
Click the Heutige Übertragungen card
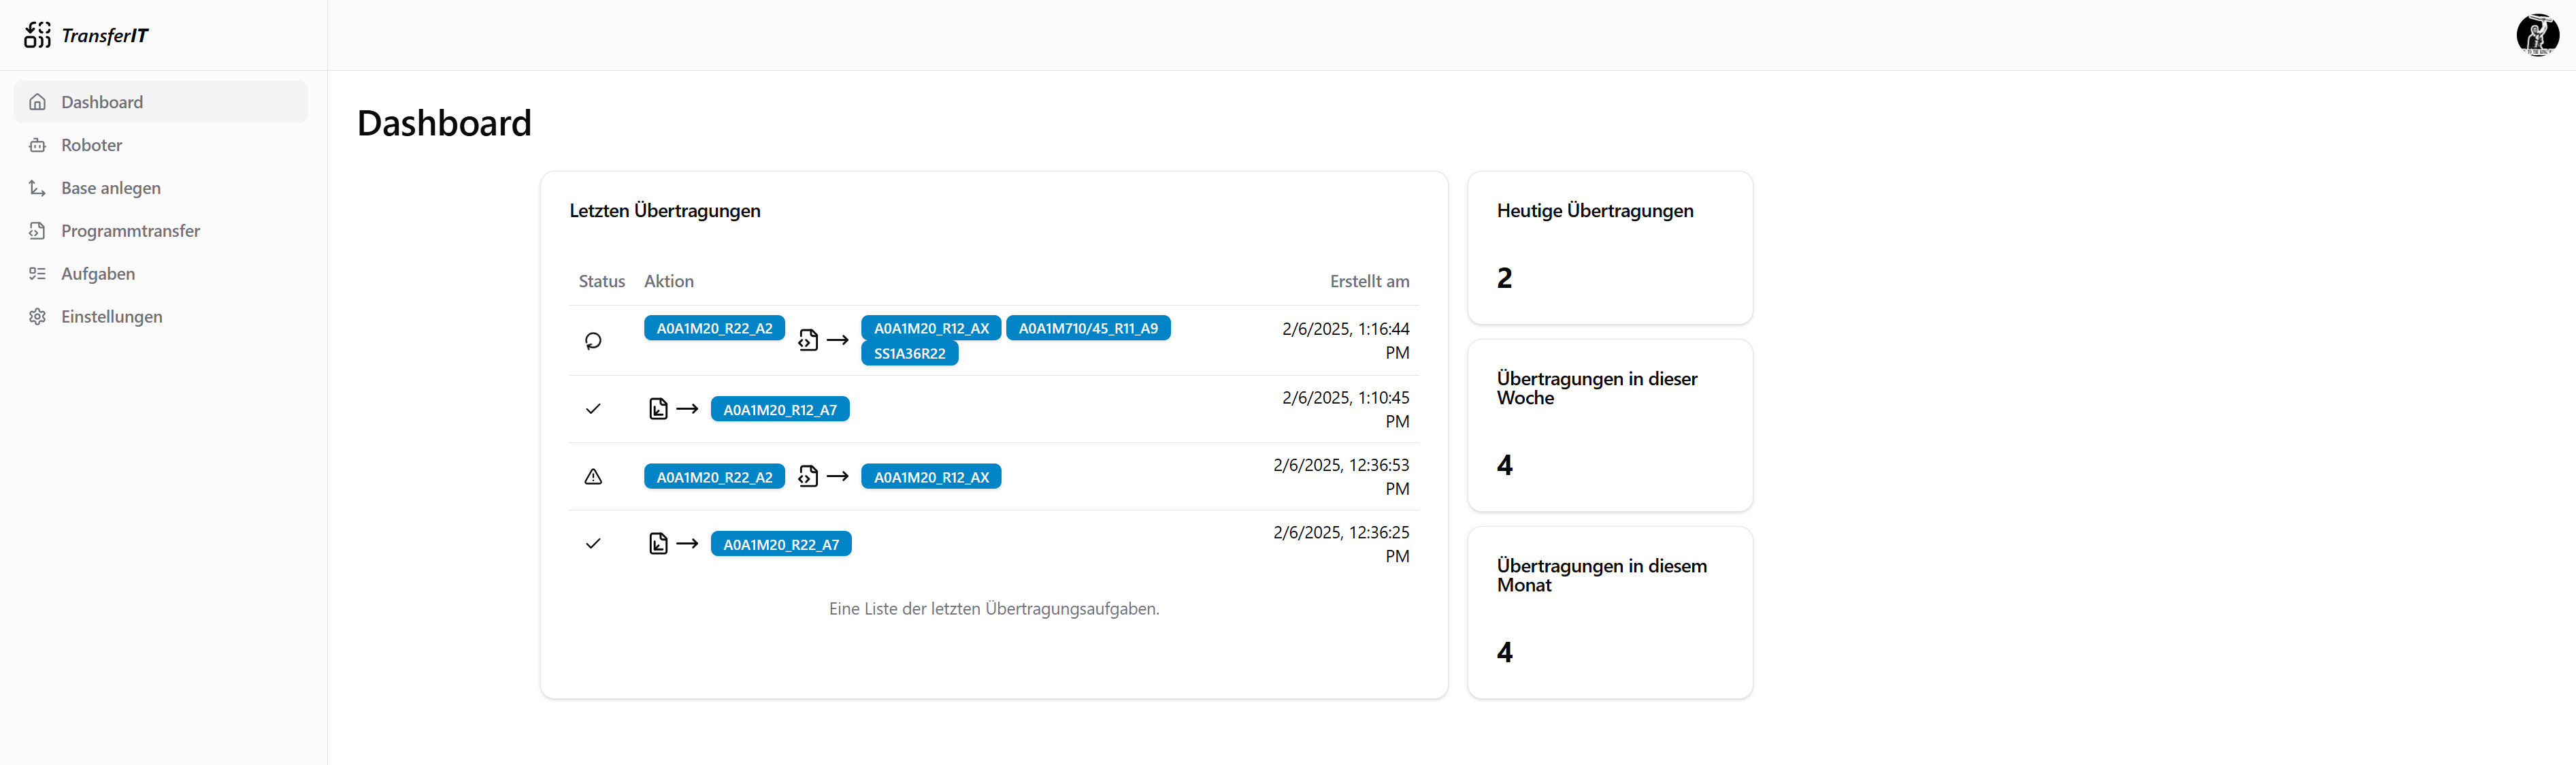coord(1609,248)
